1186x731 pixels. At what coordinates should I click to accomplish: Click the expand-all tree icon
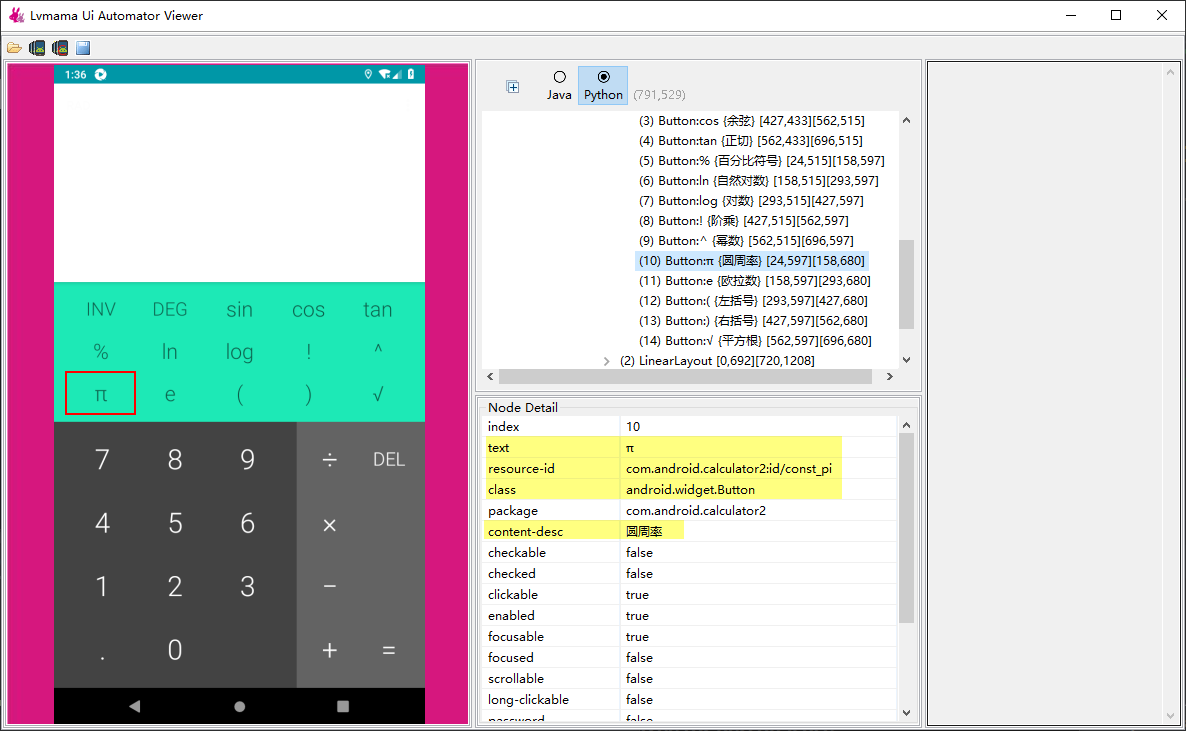tap(513, 87)
